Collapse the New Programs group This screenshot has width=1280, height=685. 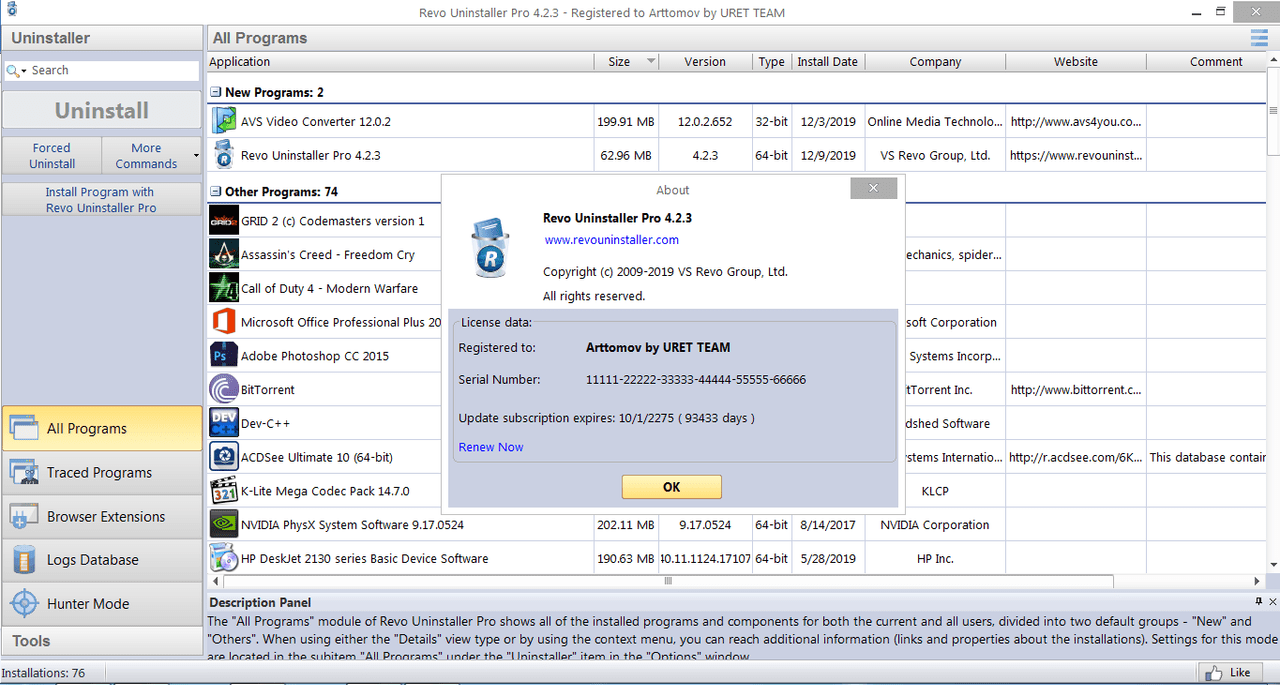[215, 92]
